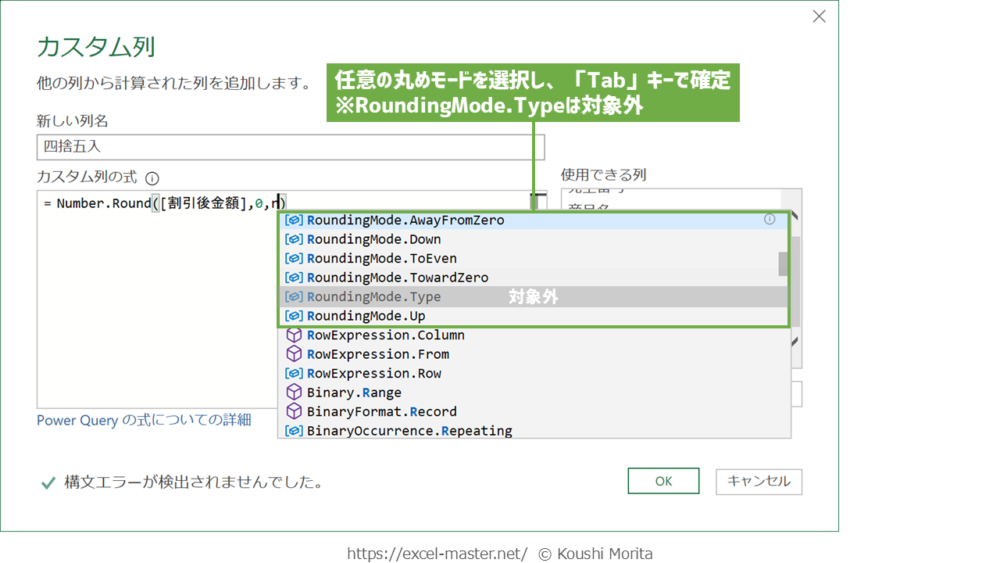The height and width of the screenshot is (563, 1000).
Task: Select RowExpression.From suggestion
Action: click(x=378, y=354)
